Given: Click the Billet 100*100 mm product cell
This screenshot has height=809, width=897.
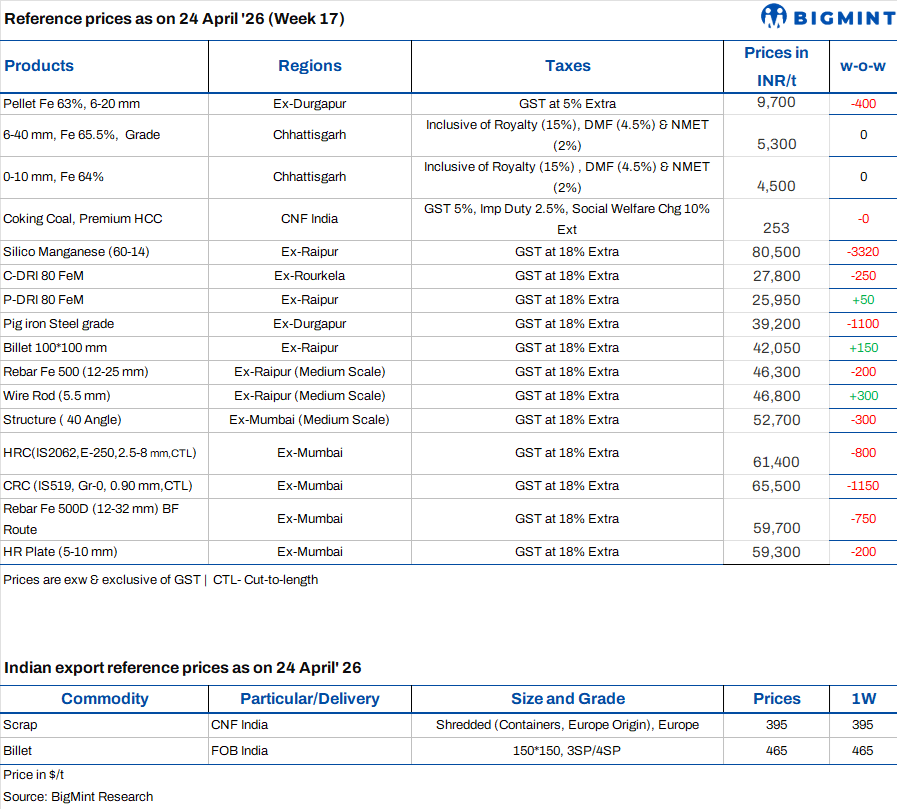Looking at the screenshot, I should pos(55,348).
